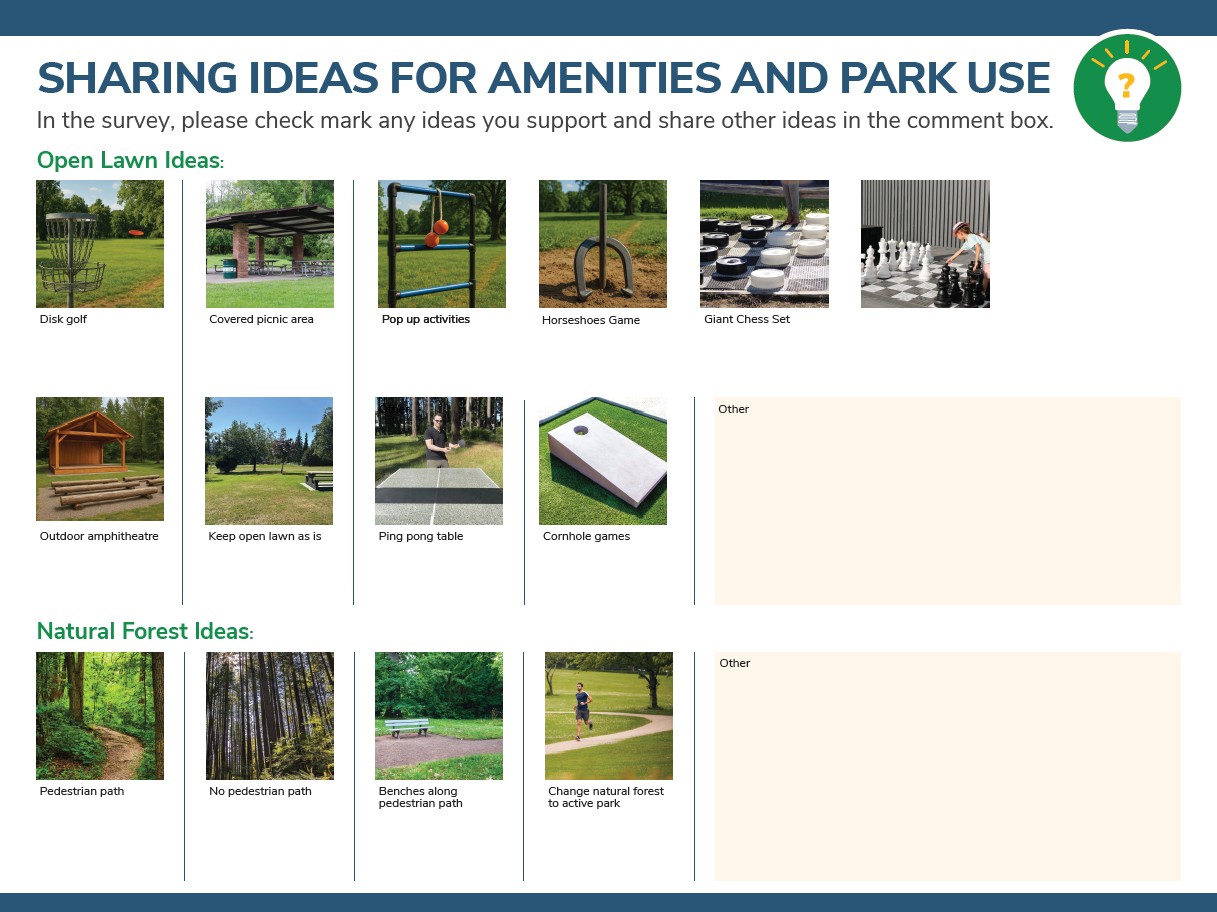
Task: Click the 'Outdoor amphitheatre' caption
Action: (99, 536)
